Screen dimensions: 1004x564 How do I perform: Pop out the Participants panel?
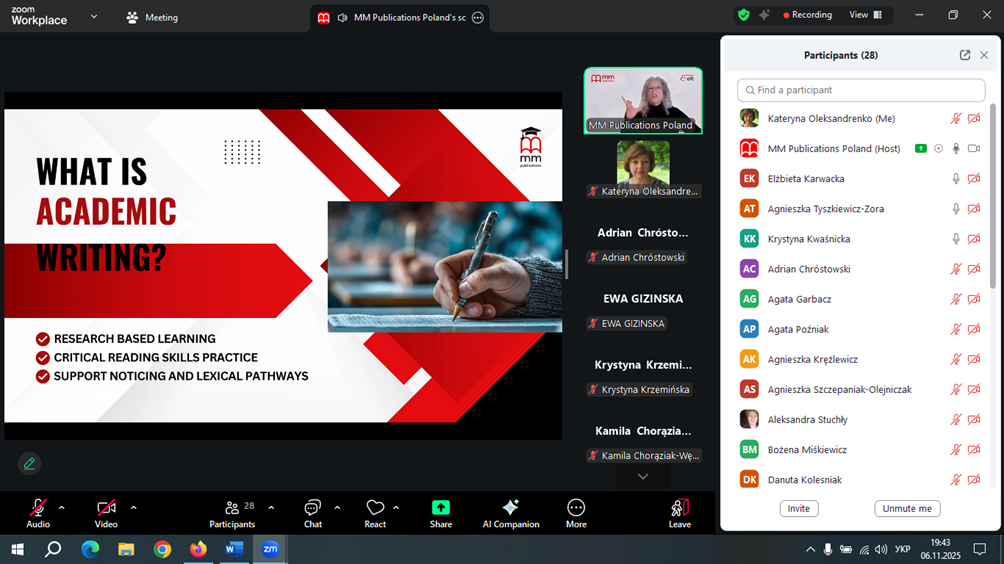[964, 56]
